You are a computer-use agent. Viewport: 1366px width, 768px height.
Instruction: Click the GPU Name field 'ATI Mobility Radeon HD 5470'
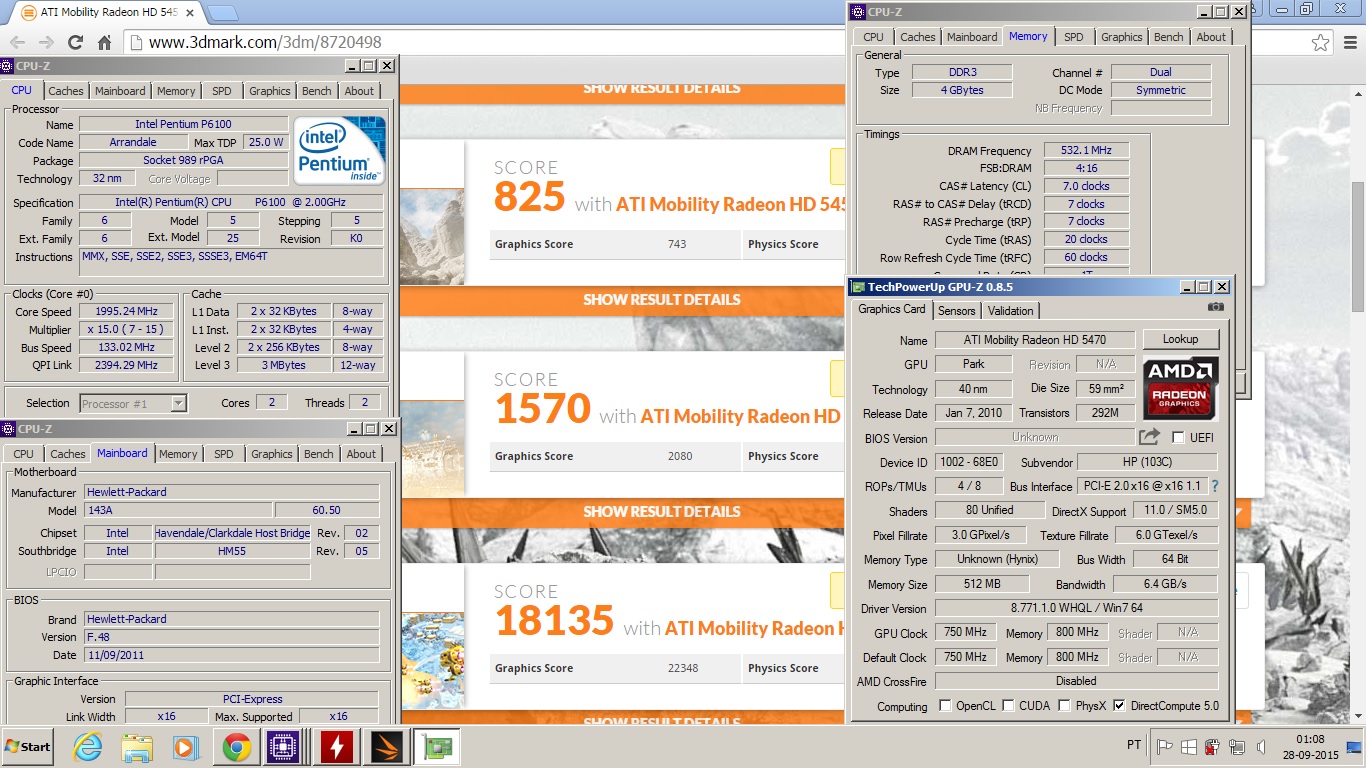click(x=1035, y=340)
